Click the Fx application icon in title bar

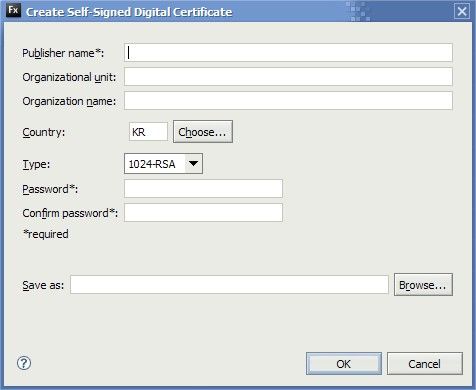13,10
